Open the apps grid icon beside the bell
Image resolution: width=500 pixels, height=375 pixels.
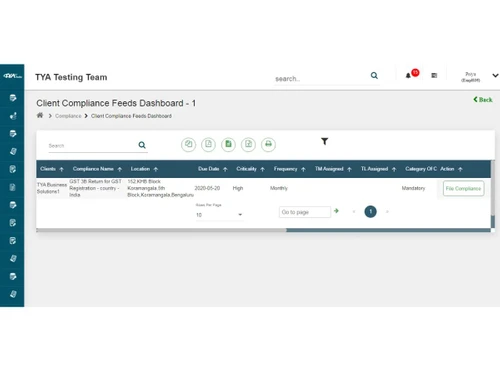(x=434, y=76)
